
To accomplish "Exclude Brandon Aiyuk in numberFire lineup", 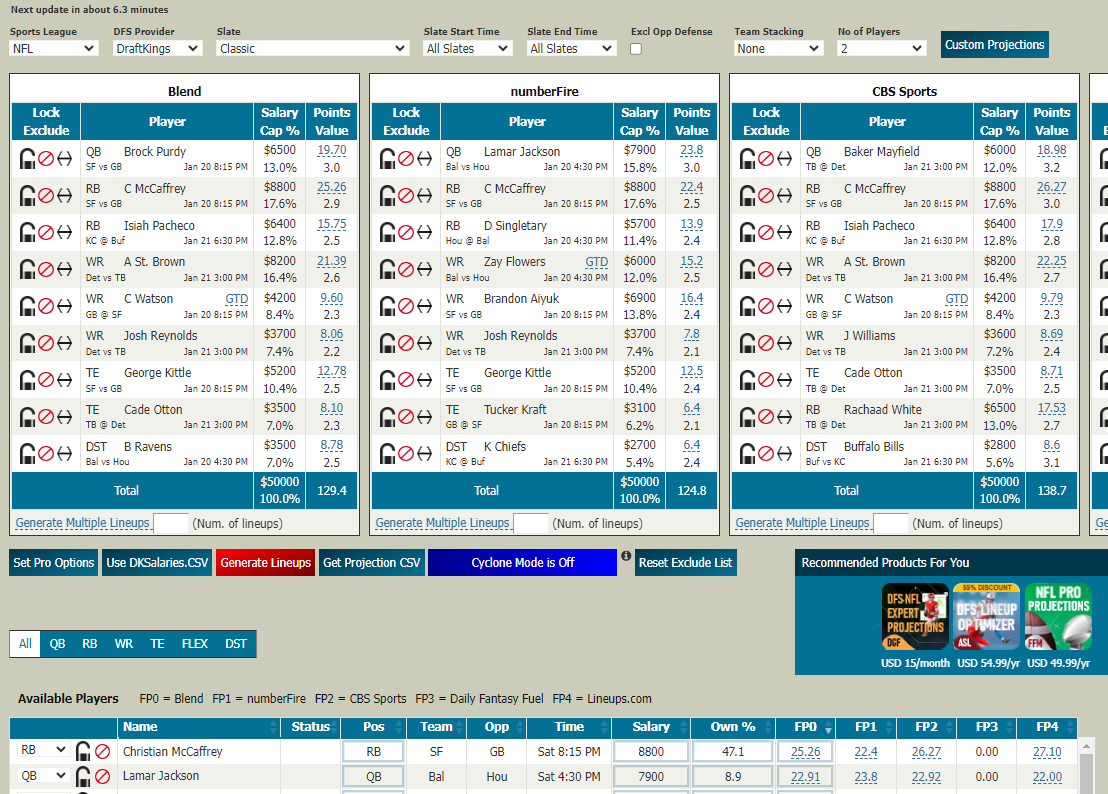I will tap(406, 306).
